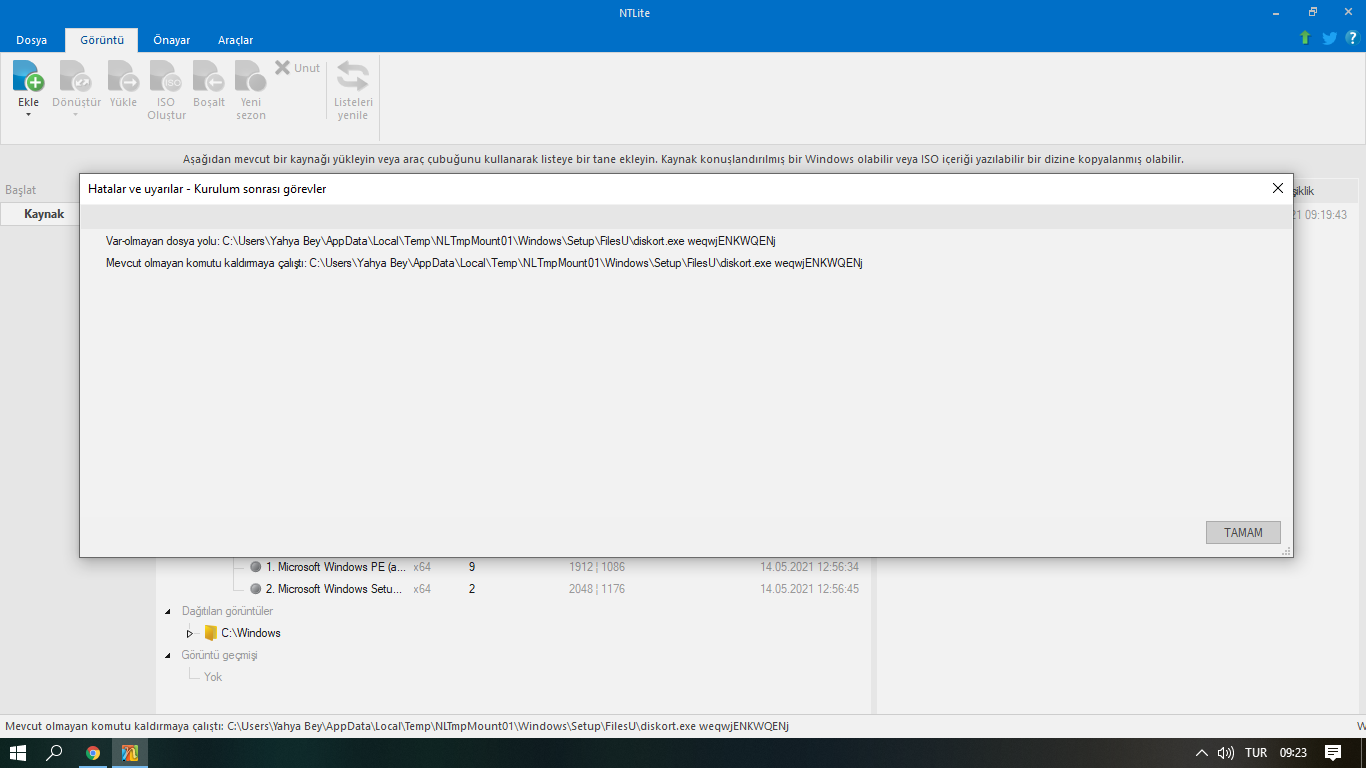1366x768 pixels.
Task: Click the Windows Start button
Action: pyautogui.click(x=18, y=753)
